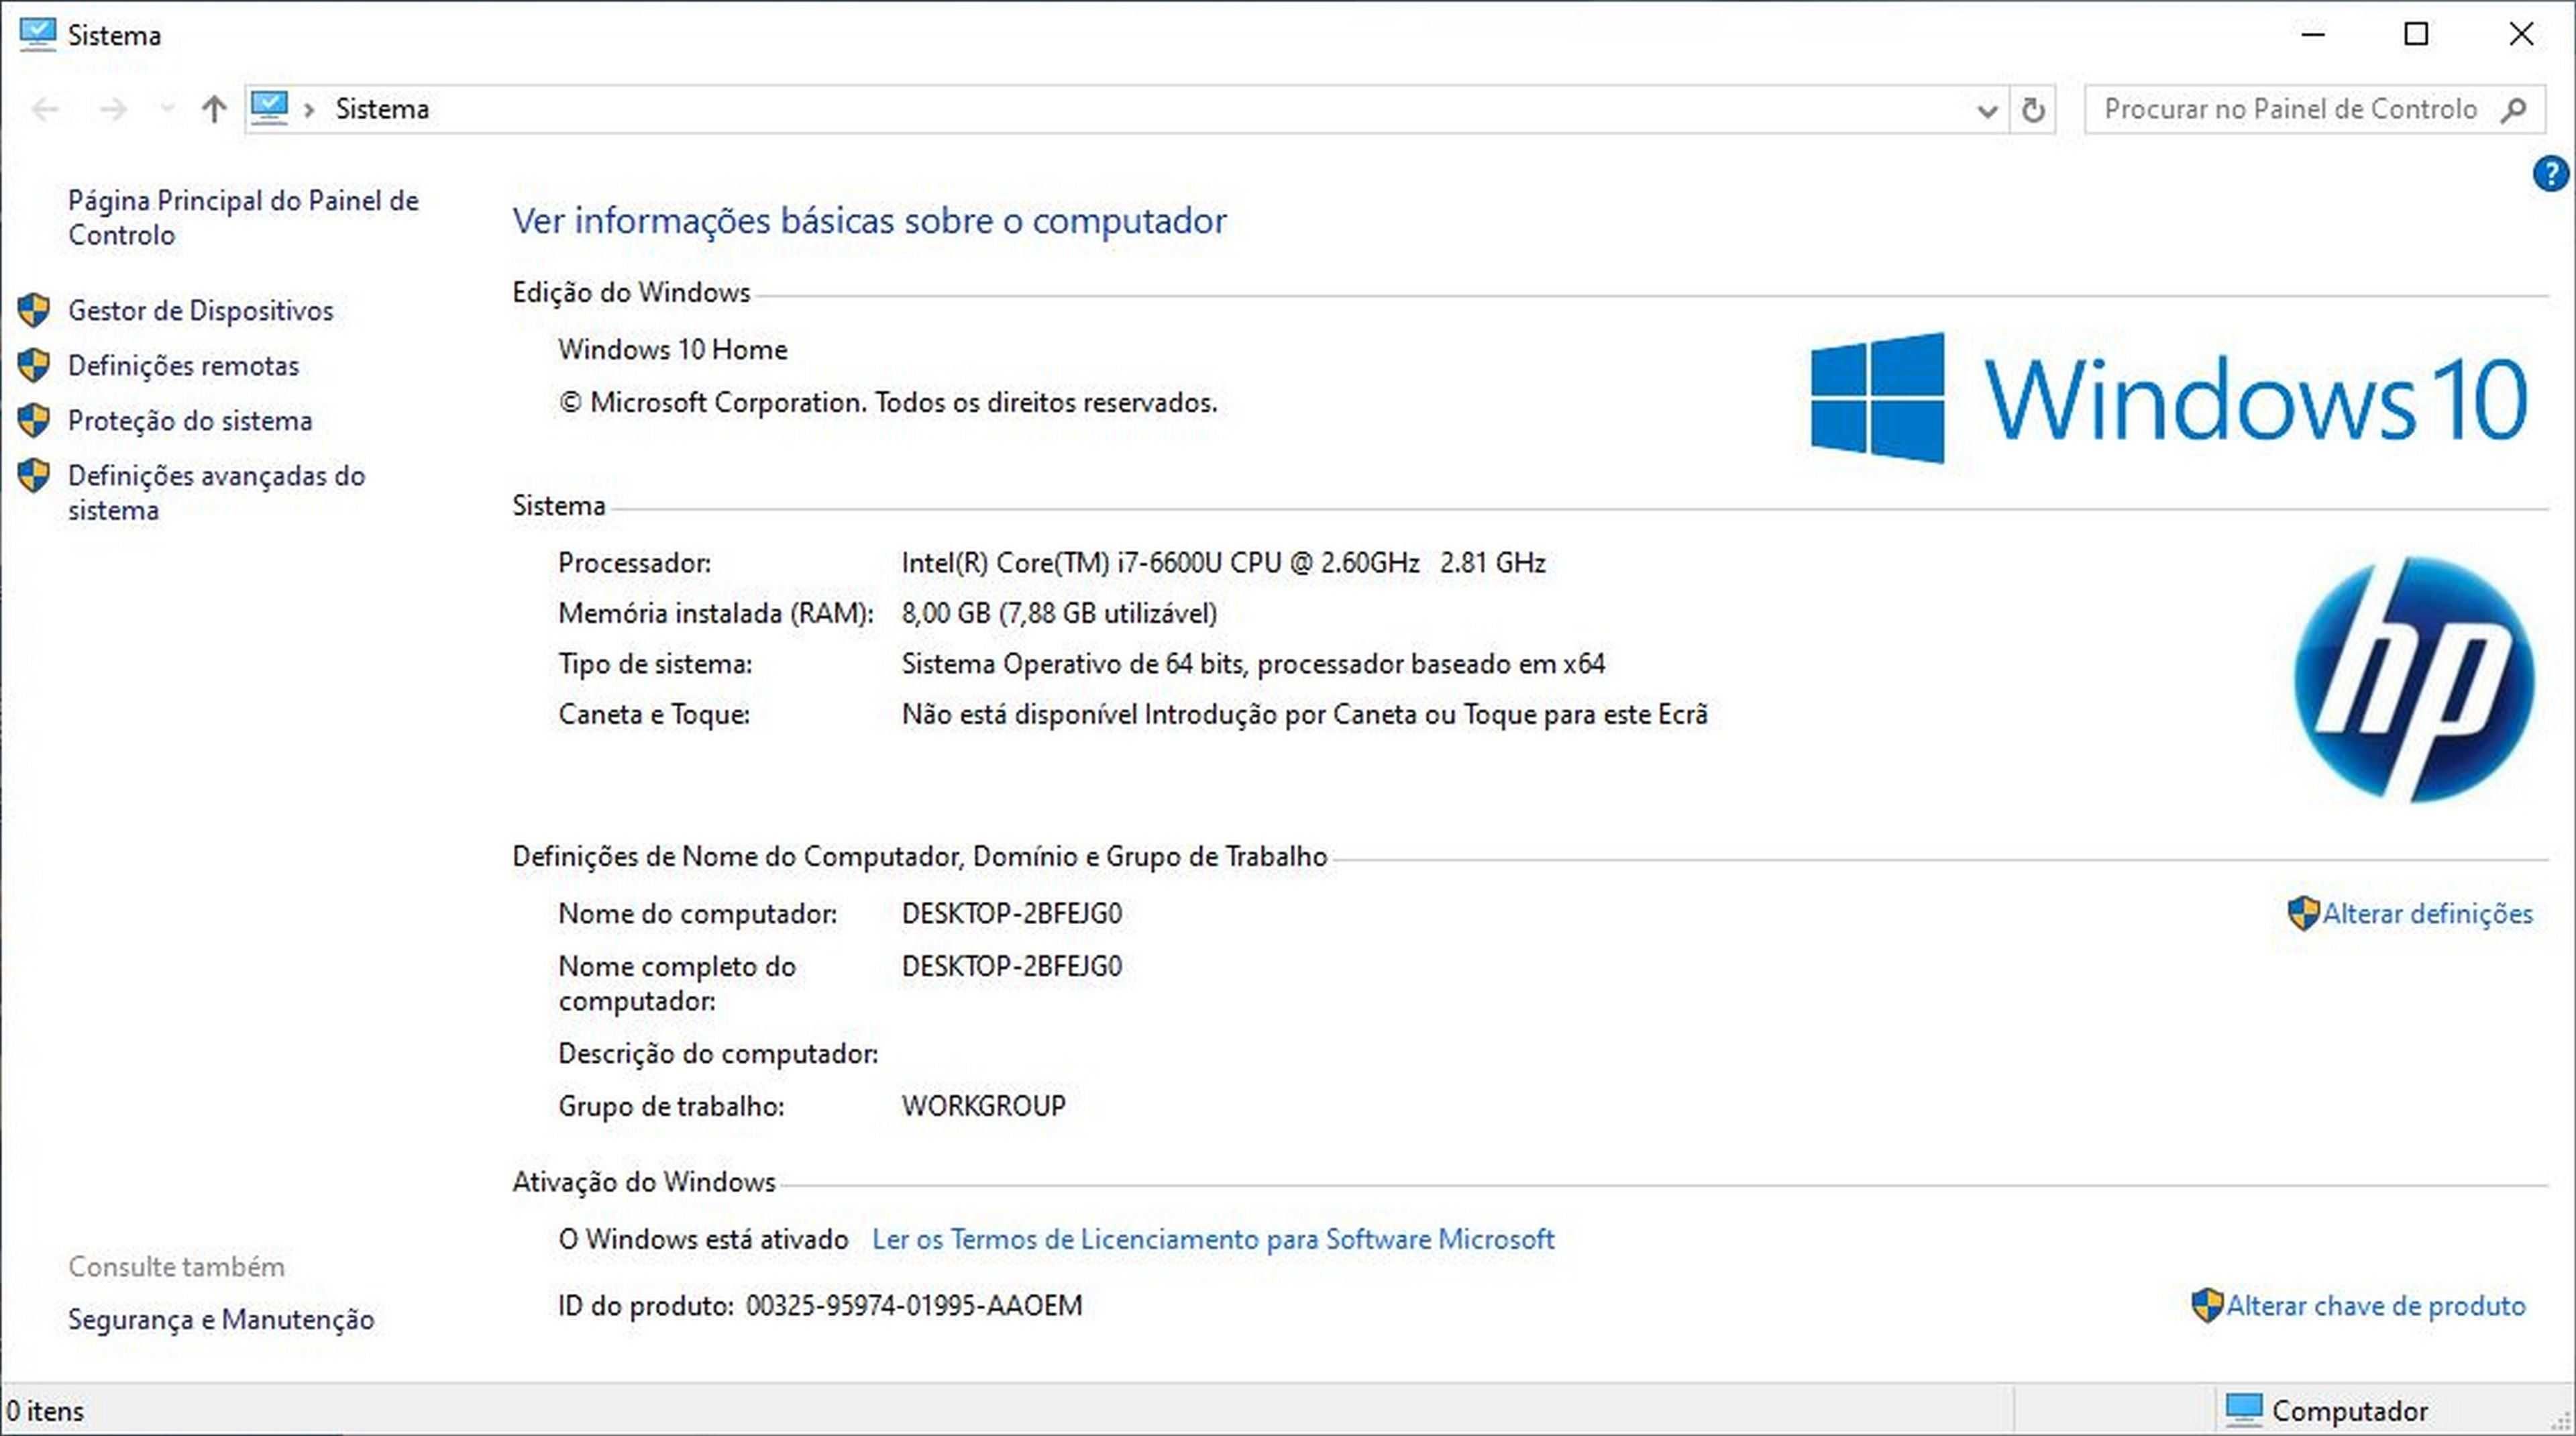The width and height of the screenshot is (2576, 1436).
Task: Click the Sistema breadcrumb in address bar
Action: (382, 108)
